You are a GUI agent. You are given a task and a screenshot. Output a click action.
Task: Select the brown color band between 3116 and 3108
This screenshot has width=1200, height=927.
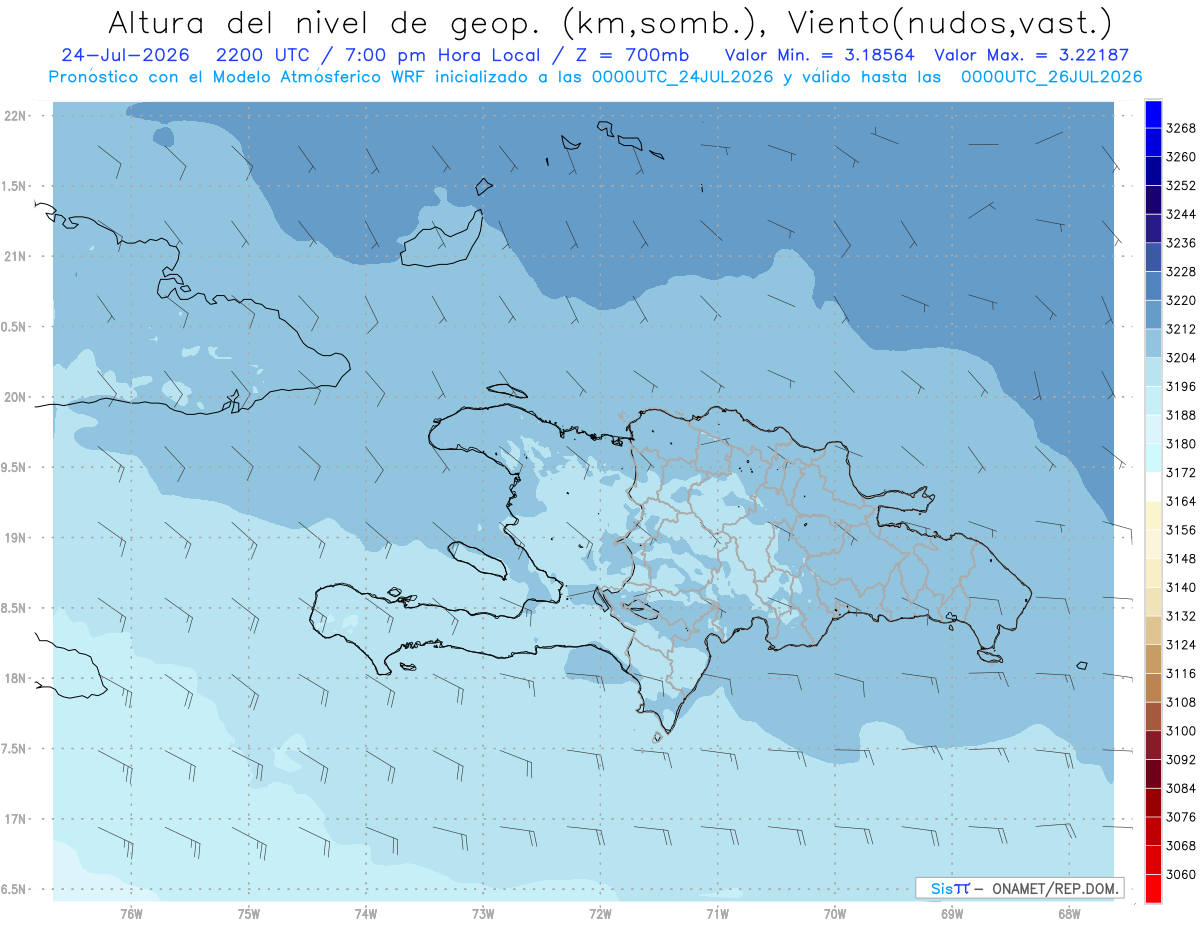pyautogui.click(x=1153, y=688)
